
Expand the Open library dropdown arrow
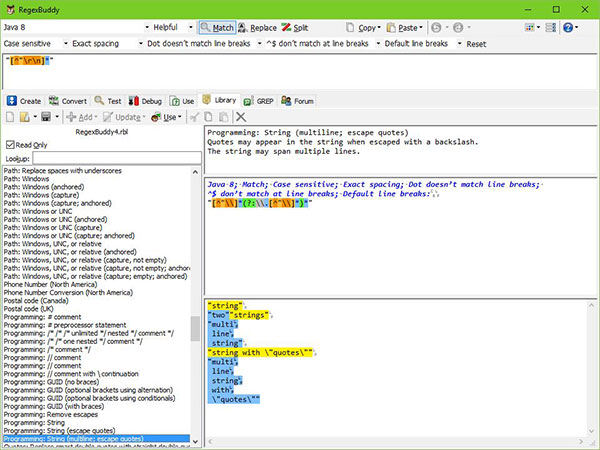pos(35,117)
